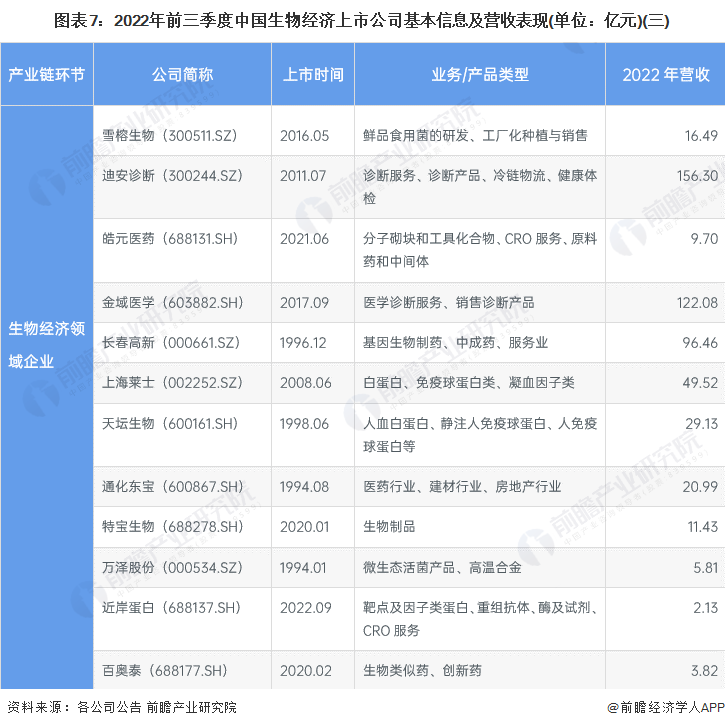Click 金域医学 listing date 2017.09
Screen dimensions: 725x728
304,302
